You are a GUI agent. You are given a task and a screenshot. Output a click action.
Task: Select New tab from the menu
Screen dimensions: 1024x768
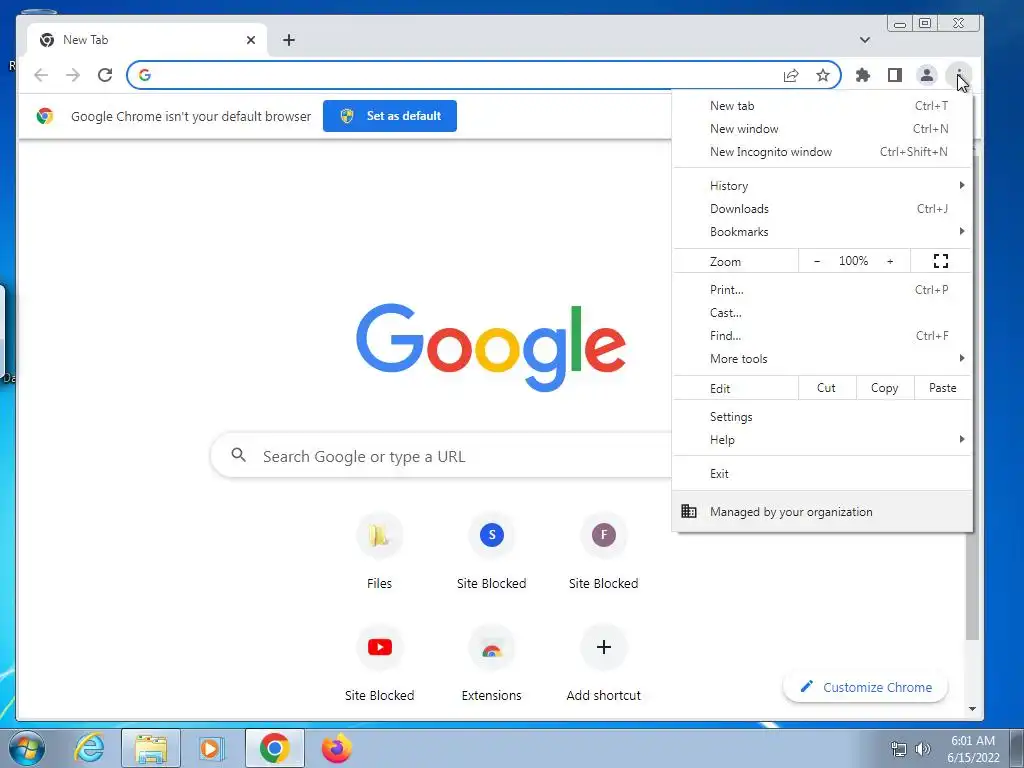(822, 106)
